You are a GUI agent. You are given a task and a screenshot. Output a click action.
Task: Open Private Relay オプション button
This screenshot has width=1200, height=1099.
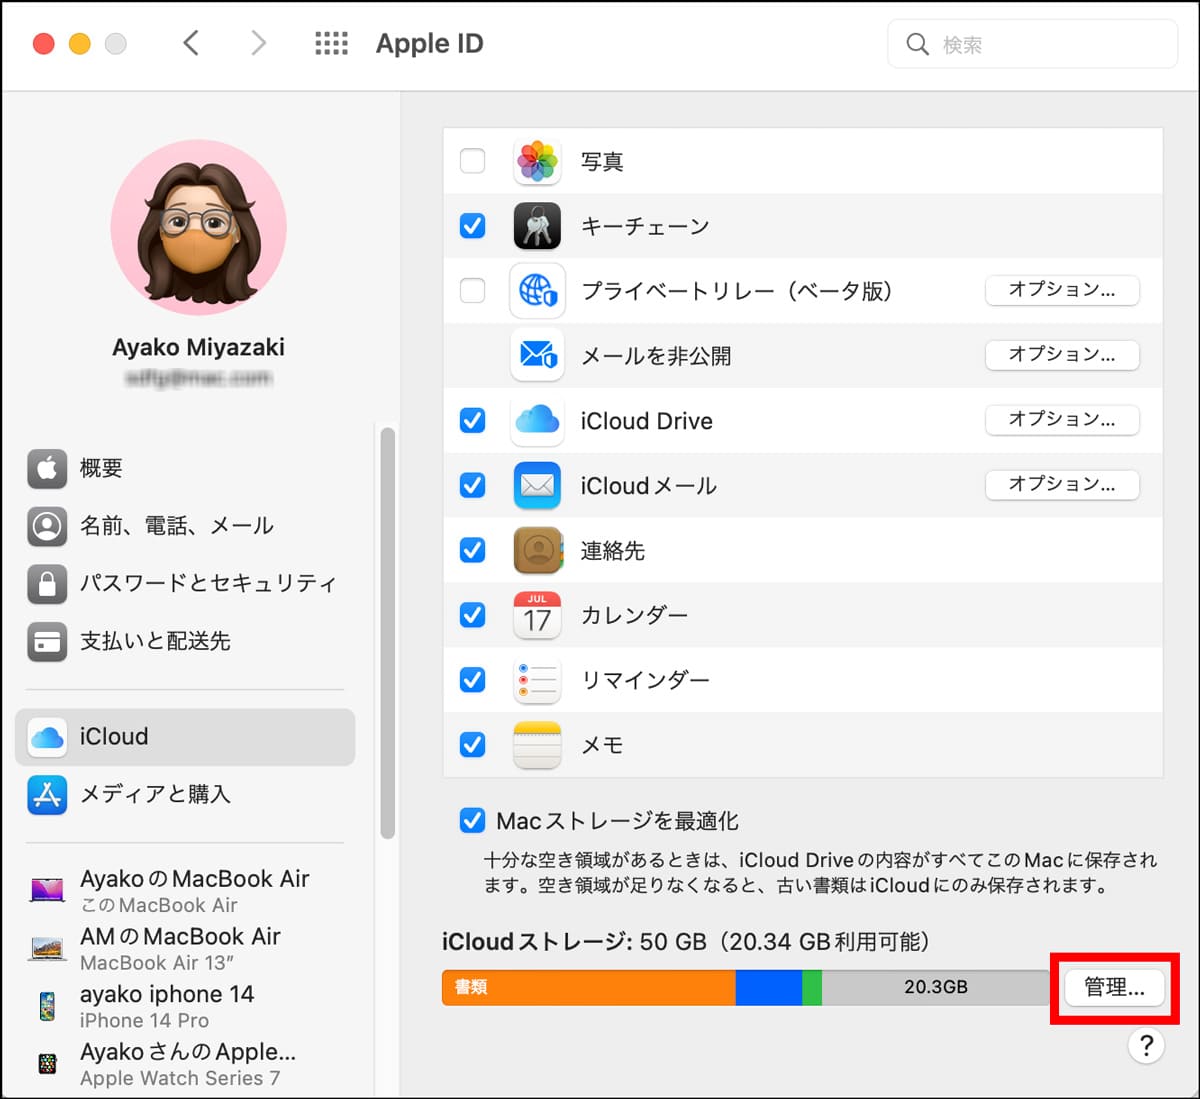point(1062,290)
